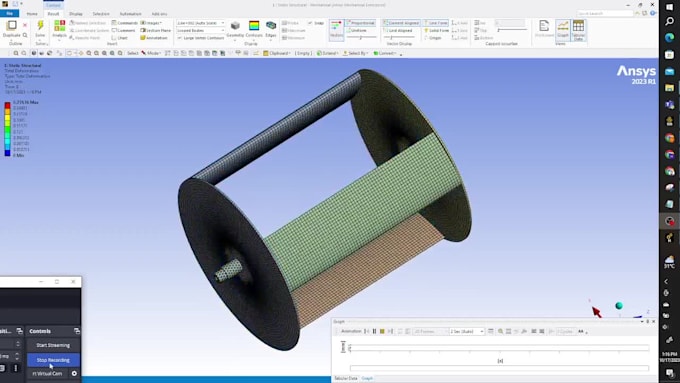Click Stop Recording in recorder window

(53, 360)
